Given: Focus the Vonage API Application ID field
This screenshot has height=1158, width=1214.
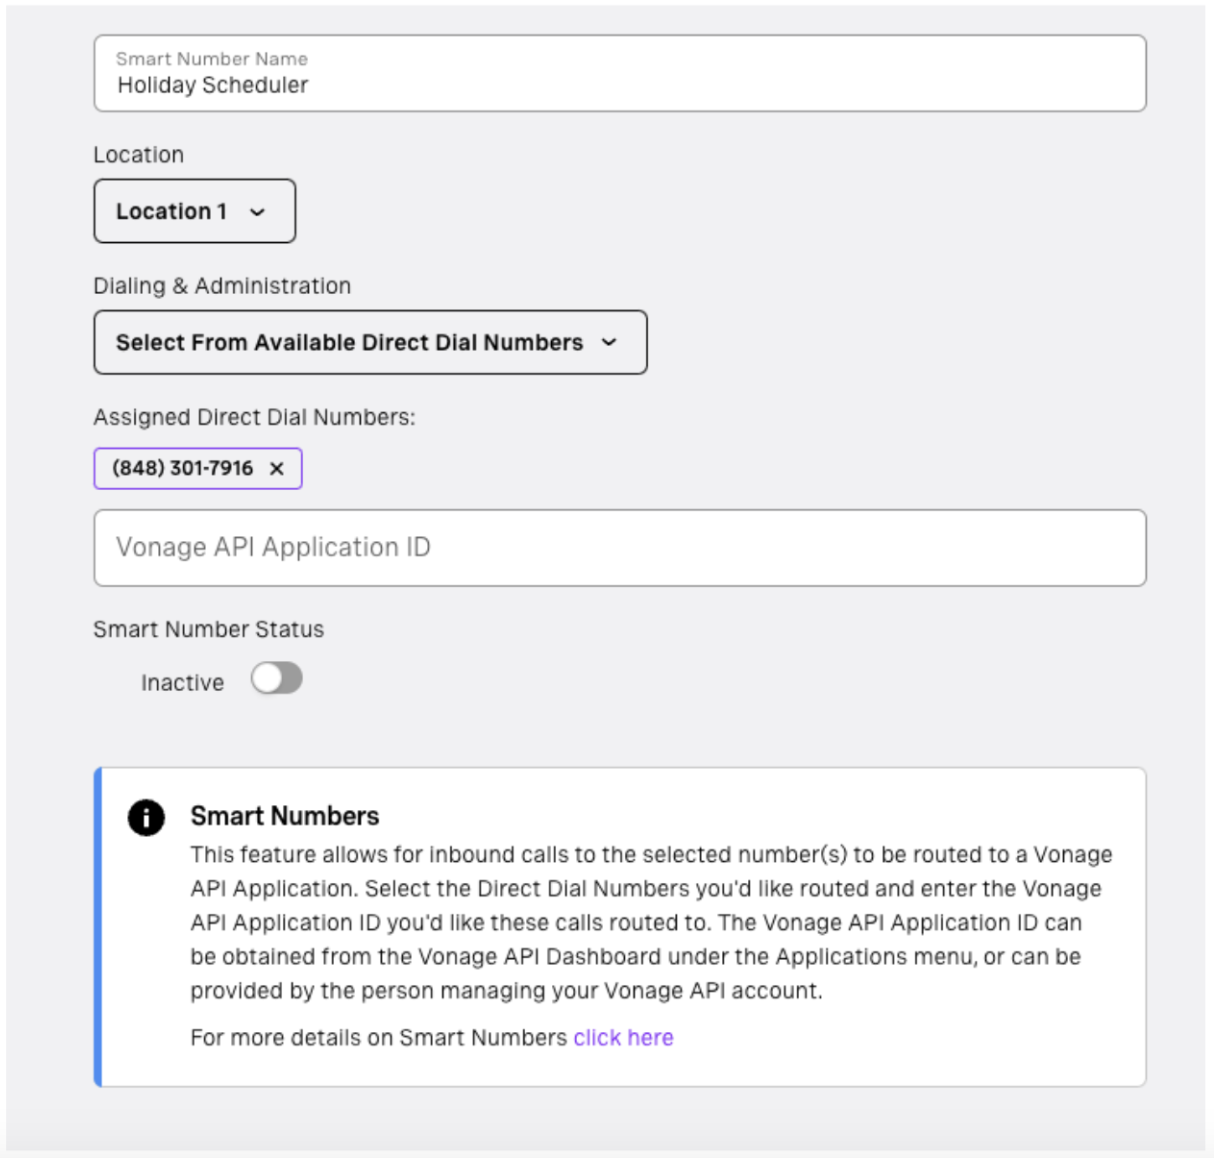Looking at the screenshot, I should tap(619, 547).
